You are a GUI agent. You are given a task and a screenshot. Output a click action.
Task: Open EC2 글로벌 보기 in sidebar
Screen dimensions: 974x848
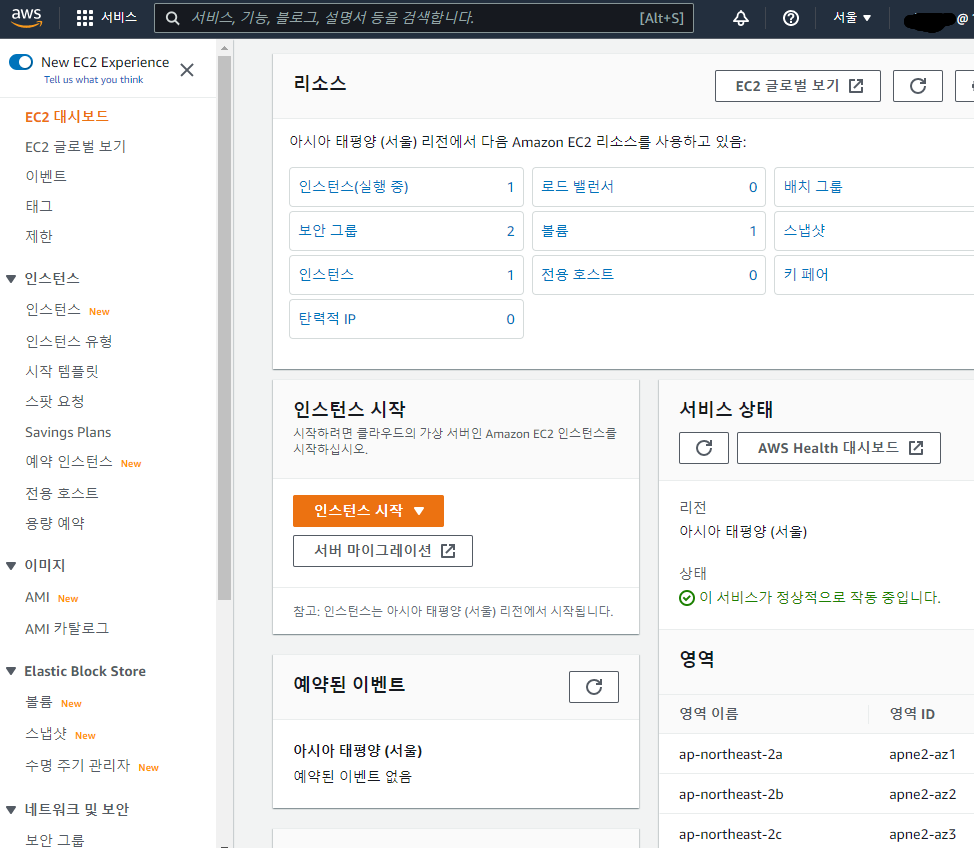pos(75,147)
